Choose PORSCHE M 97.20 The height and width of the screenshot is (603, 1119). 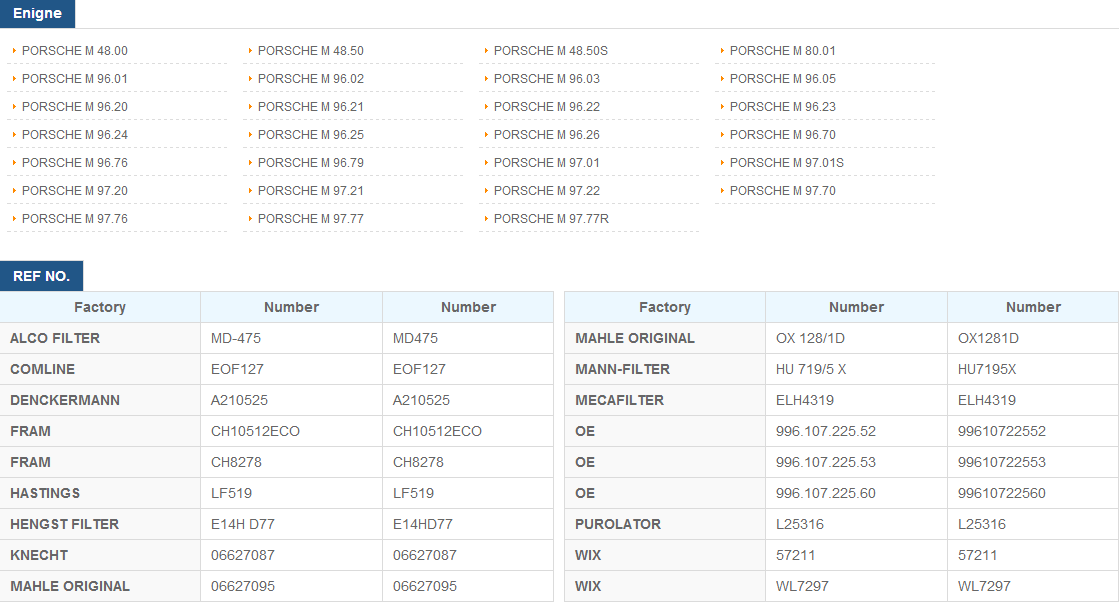pyautogui.click(x=75, y=191)
